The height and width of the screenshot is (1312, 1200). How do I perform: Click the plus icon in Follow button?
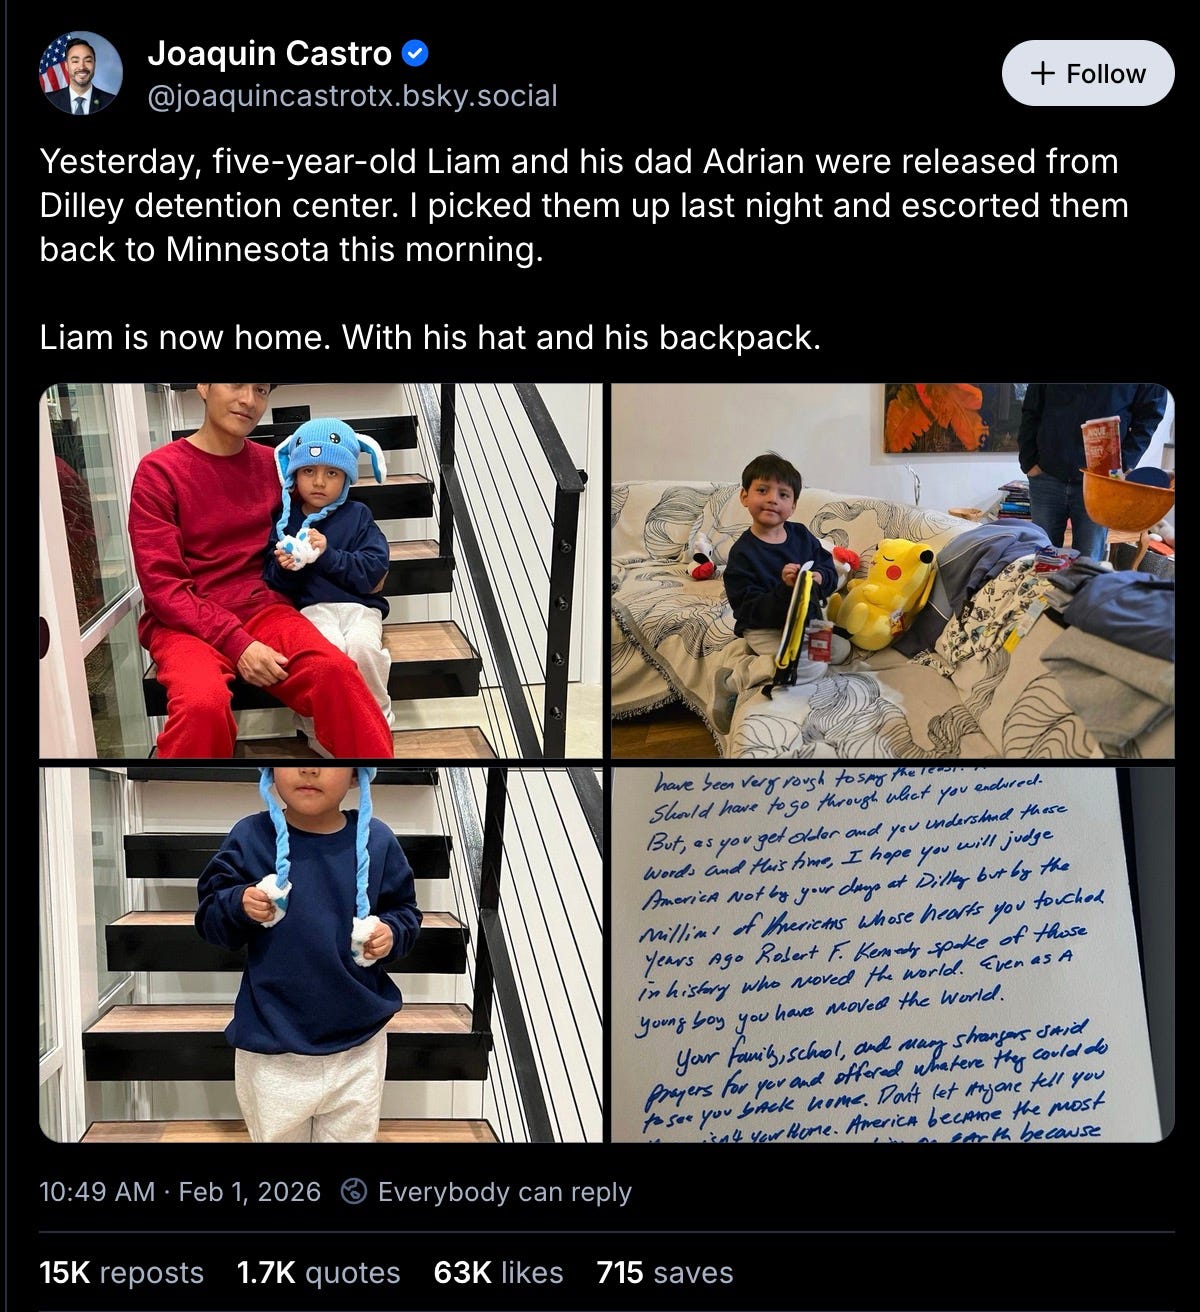click(1043, 73)
